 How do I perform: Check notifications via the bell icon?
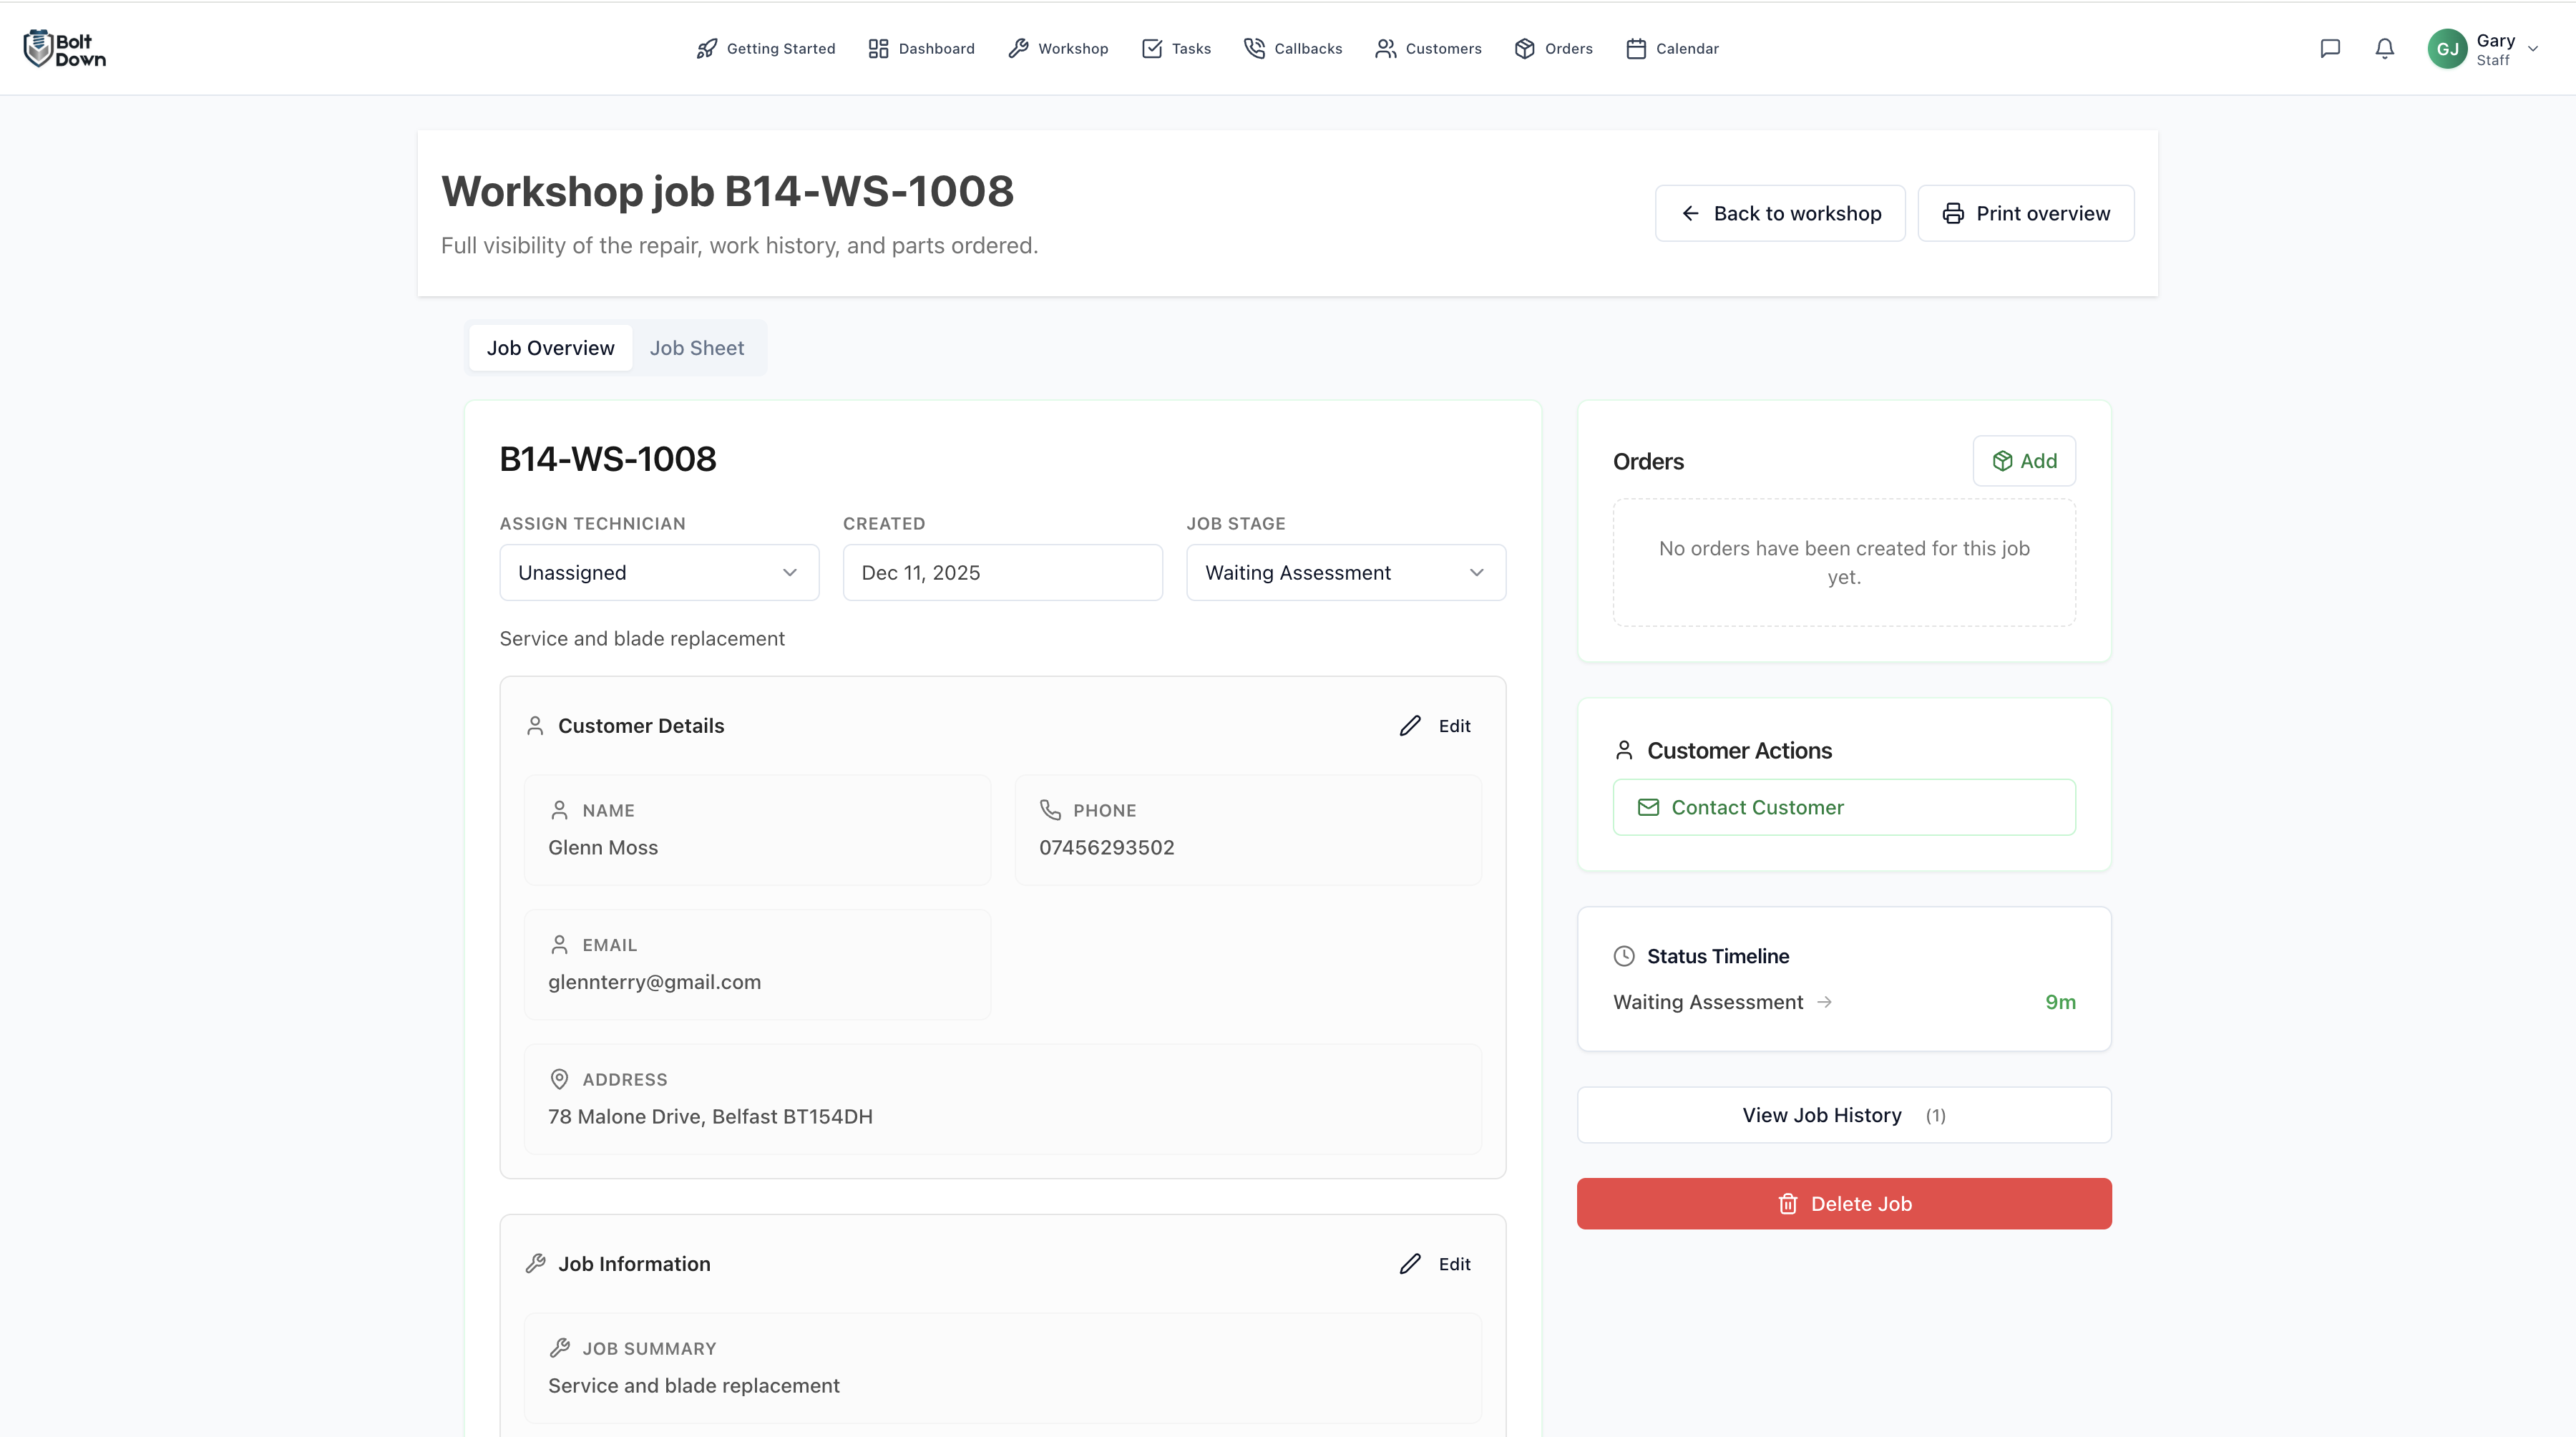2384,48
